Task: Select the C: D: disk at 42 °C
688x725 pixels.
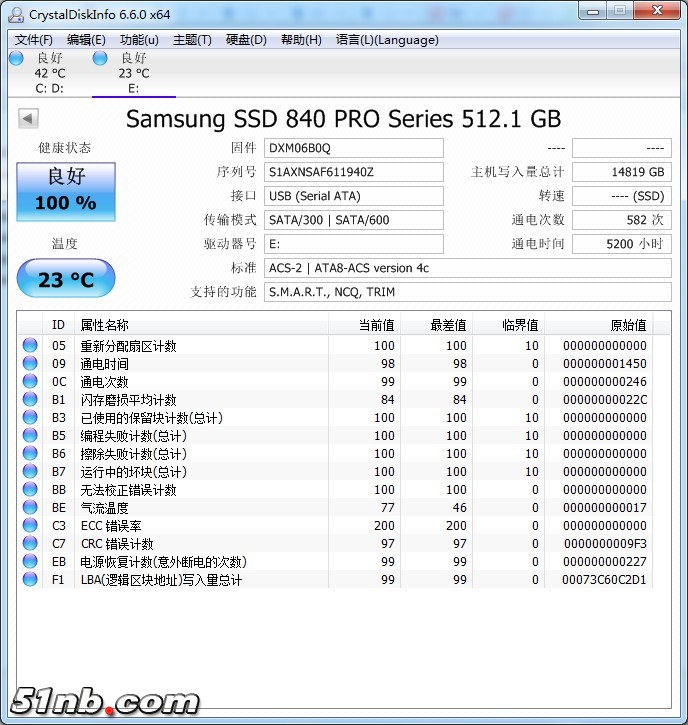Action: (x=49, y=73)
